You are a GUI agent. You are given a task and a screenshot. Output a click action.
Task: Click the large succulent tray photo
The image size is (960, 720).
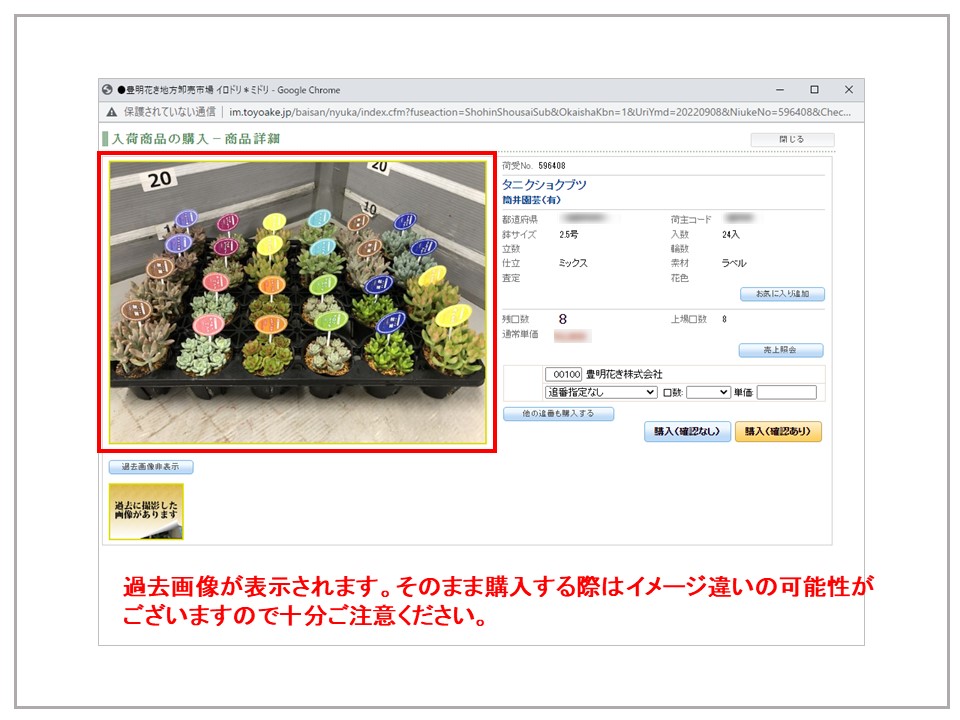pos(297,302)
